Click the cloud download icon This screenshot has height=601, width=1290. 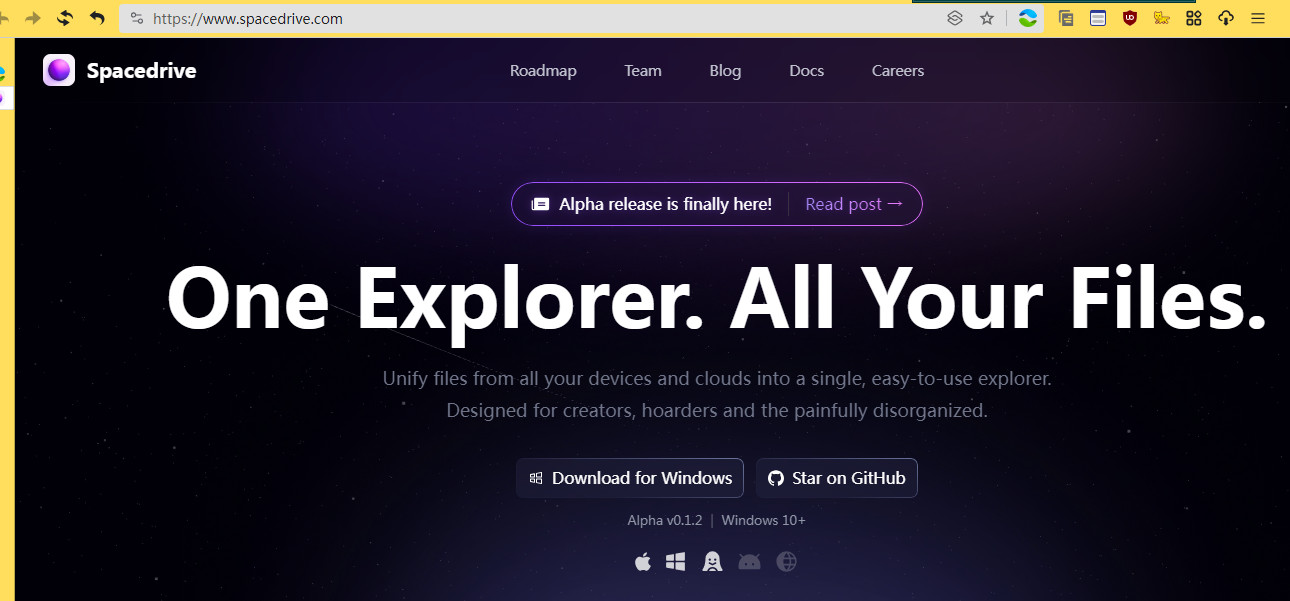click(1226, 18)
